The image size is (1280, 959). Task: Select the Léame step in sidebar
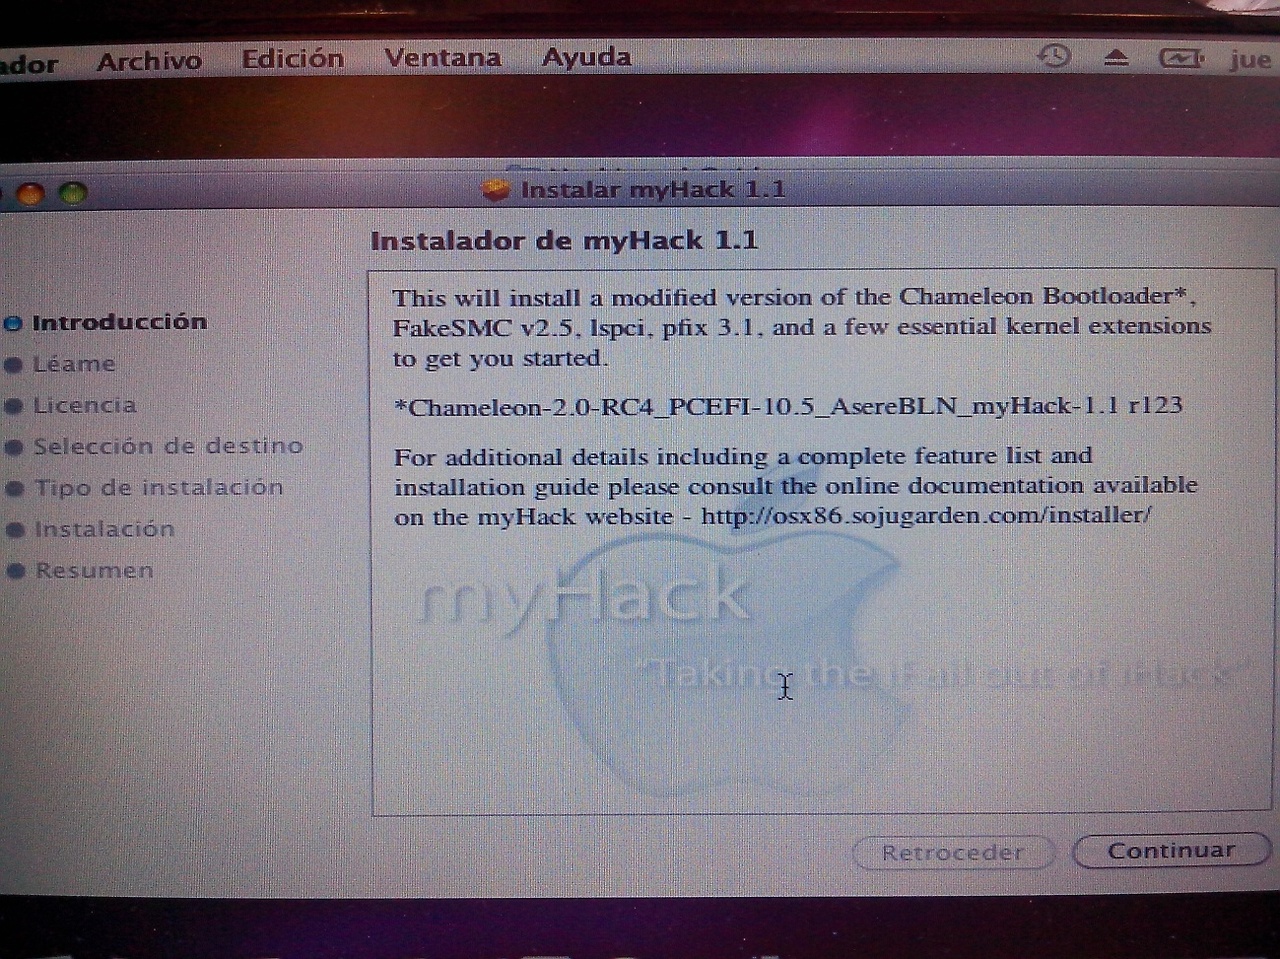pyautogui.click(x=74, y=364)
